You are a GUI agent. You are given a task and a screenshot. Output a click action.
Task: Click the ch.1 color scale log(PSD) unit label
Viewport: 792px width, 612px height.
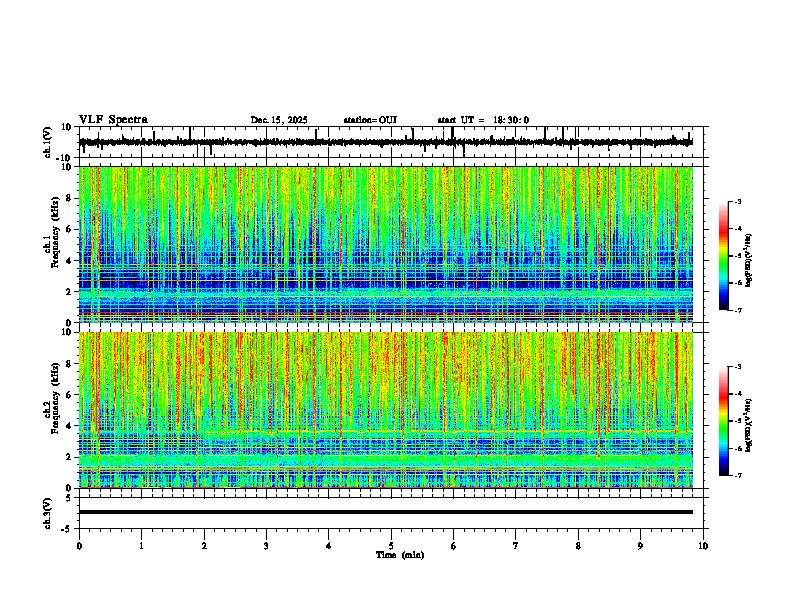pos(749,261)
